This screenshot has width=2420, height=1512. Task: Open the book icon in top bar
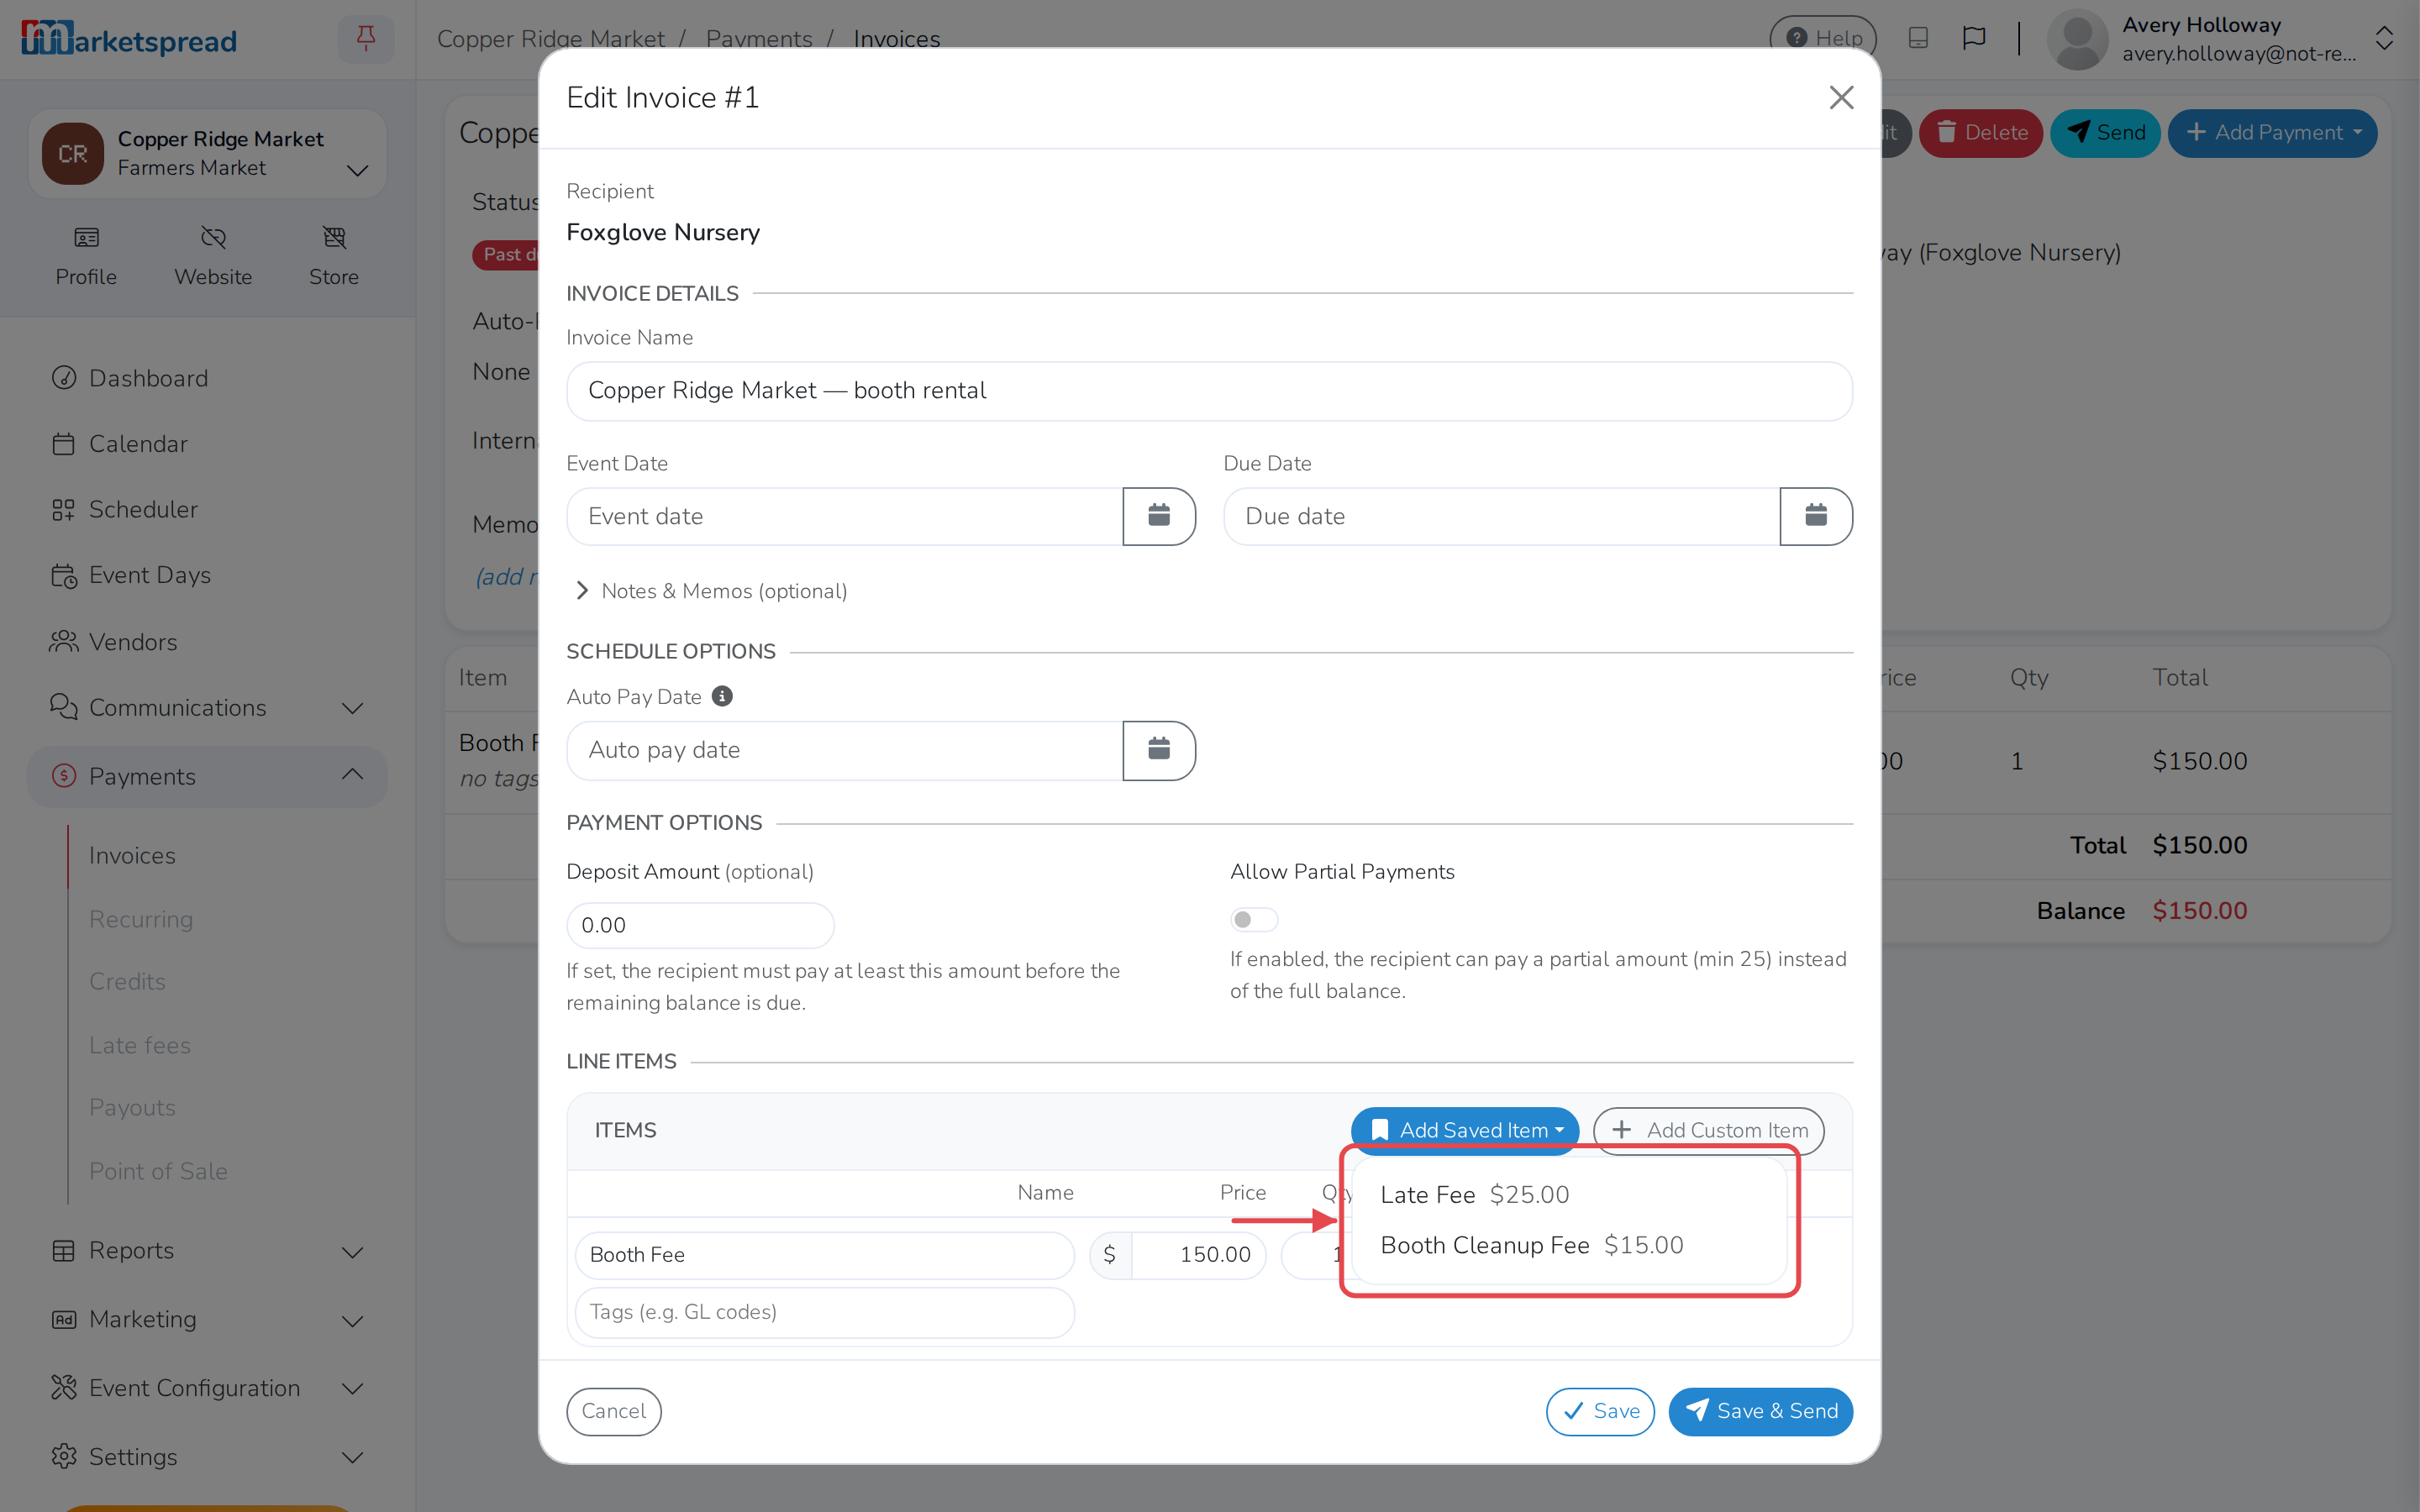tap(1918, 39)
